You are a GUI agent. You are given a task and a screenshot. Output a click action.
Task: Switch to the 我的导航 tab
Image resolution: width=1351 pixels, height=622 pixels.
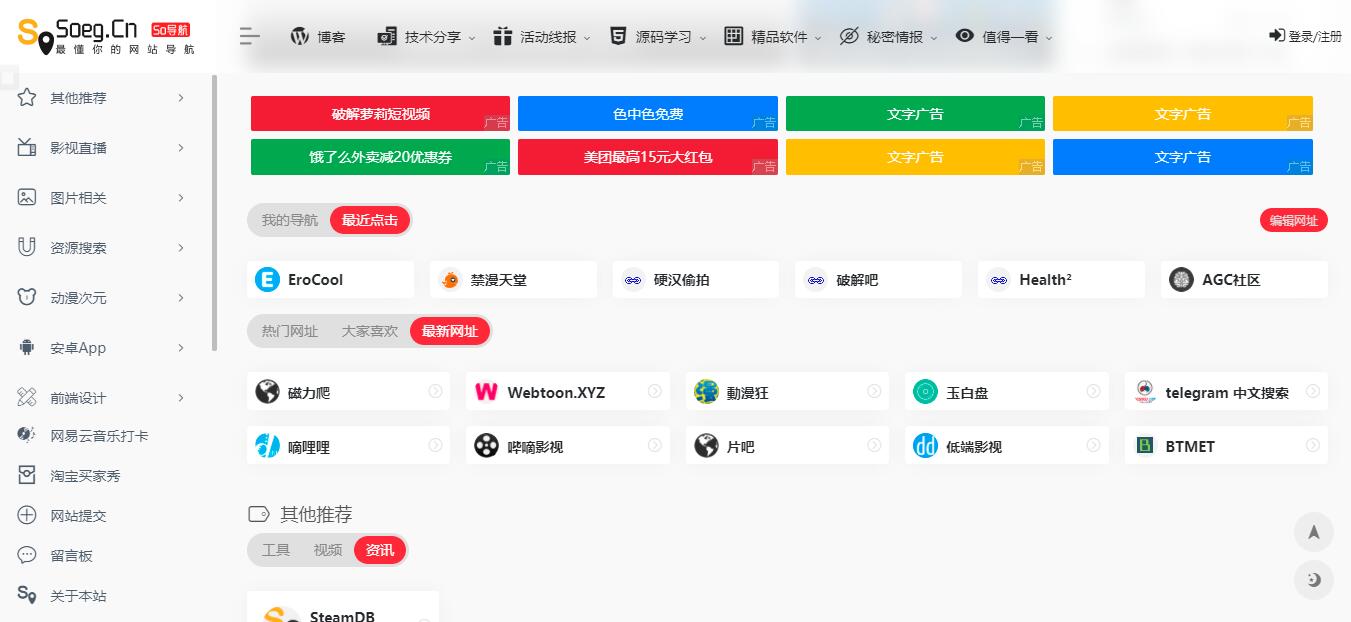tap(290, 220)
